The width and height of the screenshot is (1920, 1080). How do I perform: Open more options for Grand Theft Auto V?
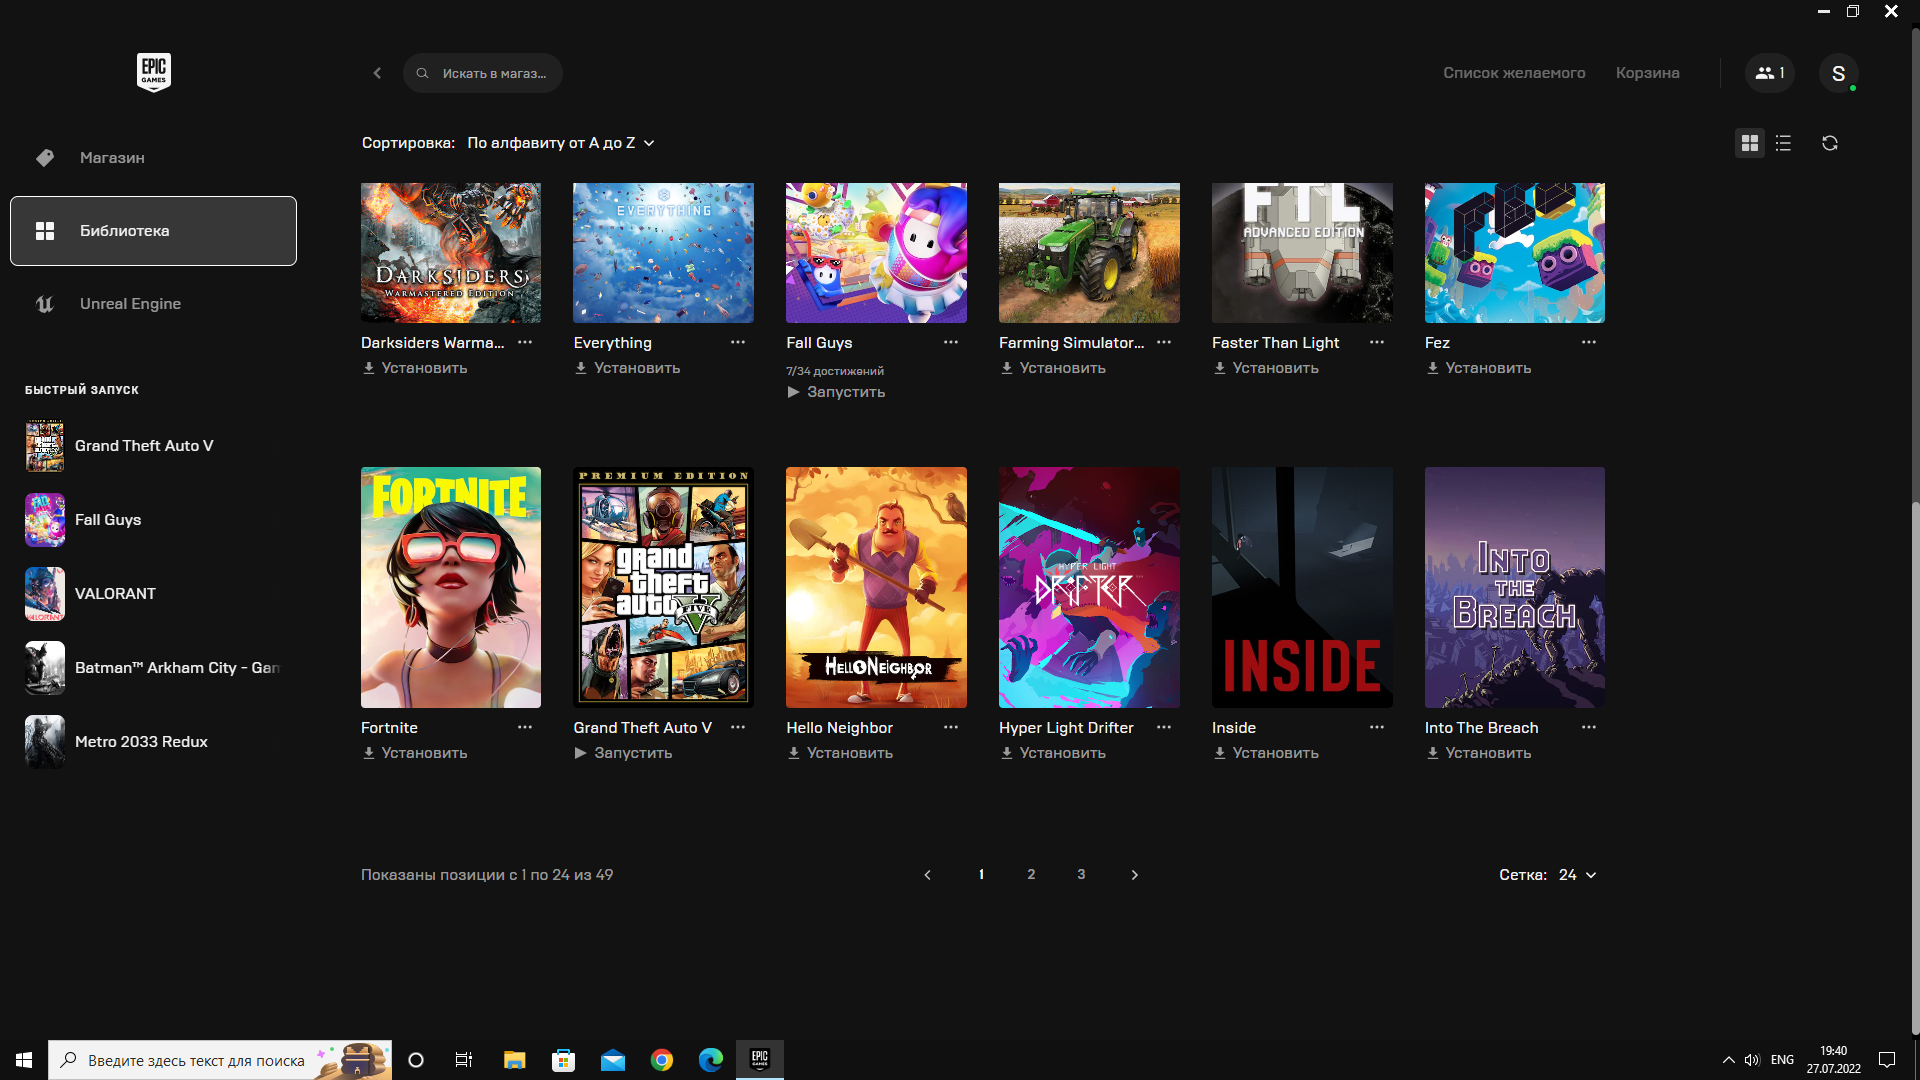(x=738, y=727)
